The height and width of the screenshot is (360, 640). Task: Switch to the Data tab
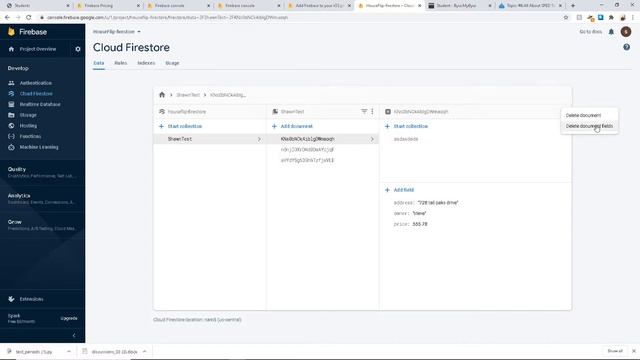coord(99,63)
